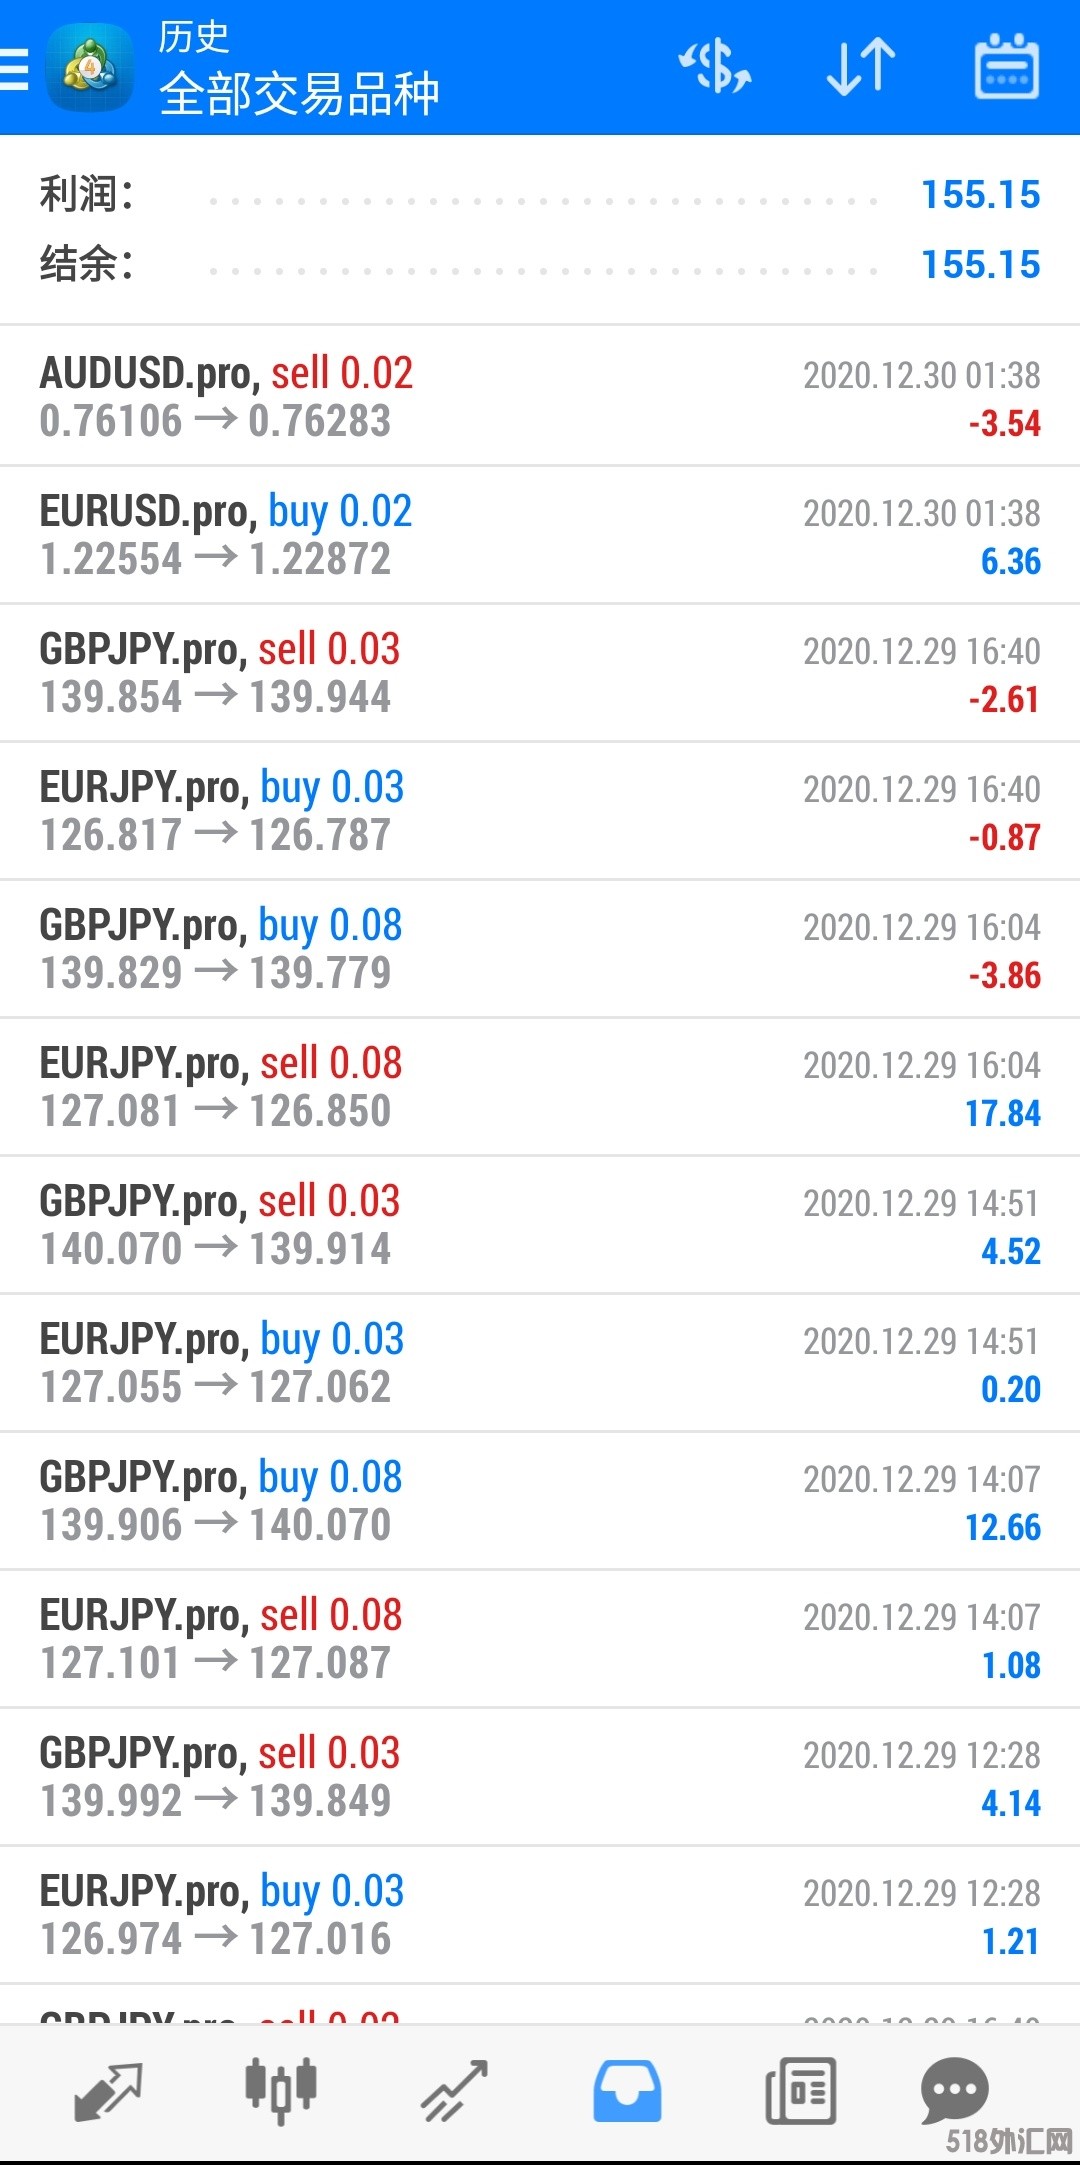Open the candlestick Chart tab
Viewport: 1080px width, 2165px height.
coord(281,2090)
